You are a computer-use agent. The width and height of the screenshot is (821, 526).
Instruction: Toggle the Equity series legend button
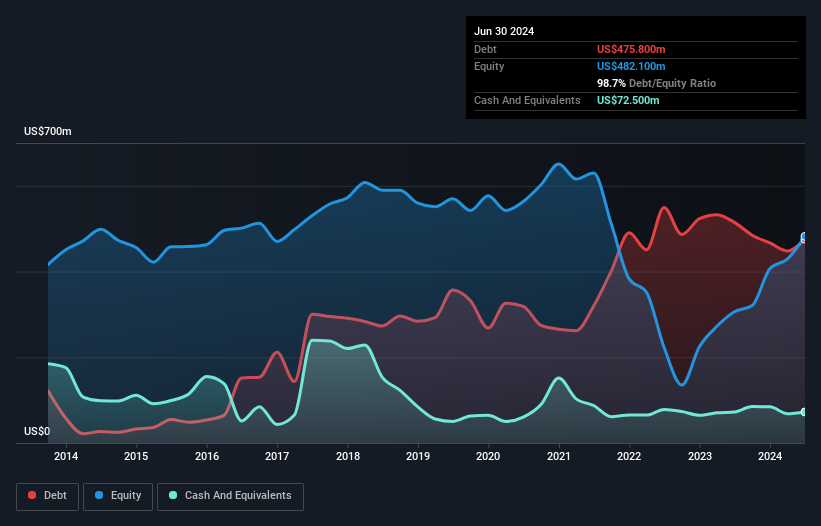click(x=118, y=496)
